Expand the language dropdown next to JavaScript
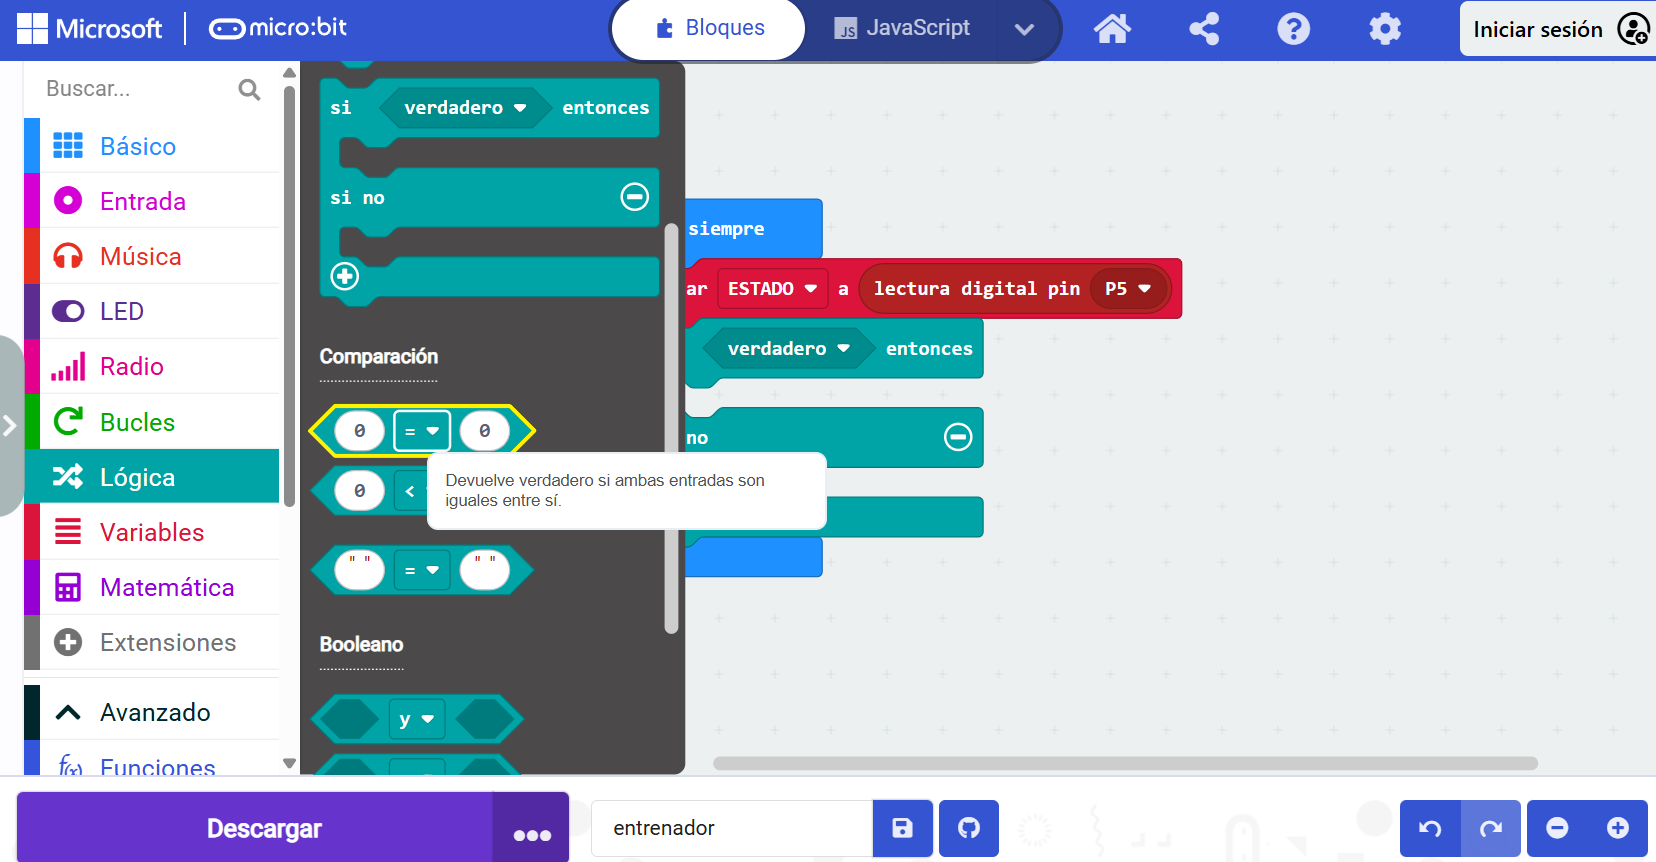This screenshot has width=1656, height=862. point(1024,29)
